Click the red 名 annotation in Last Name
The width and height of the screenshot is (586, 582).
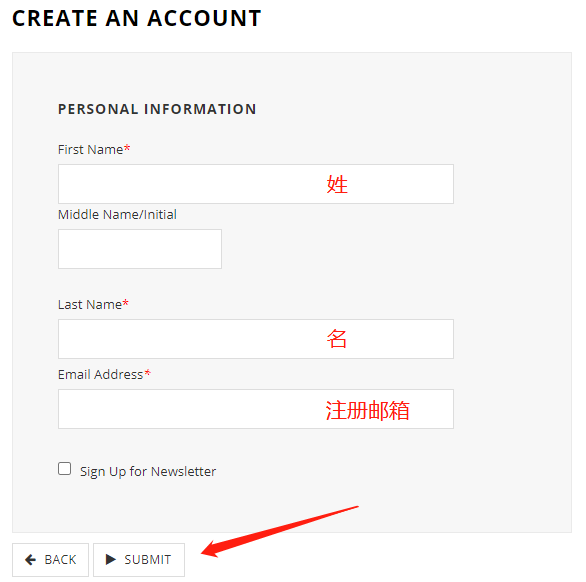(337, 339)
